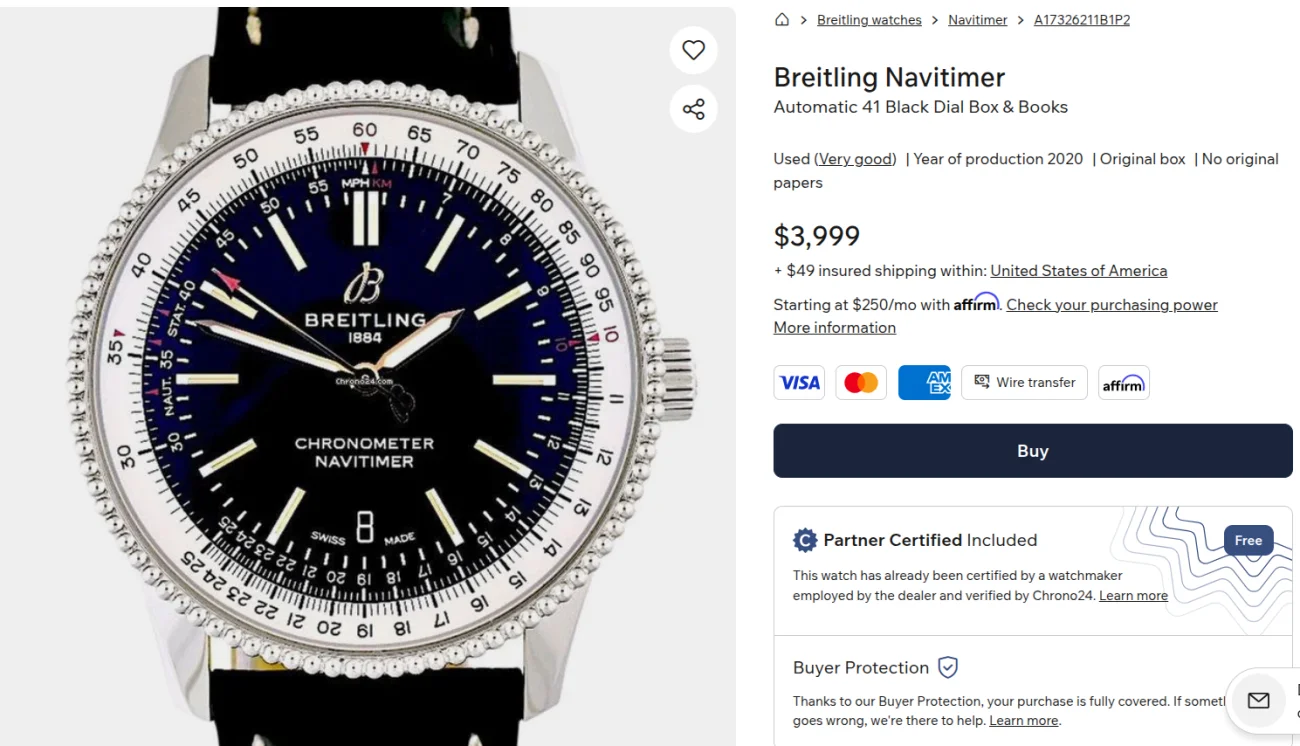This screenshot has height=746, width=1300.
Task: Enlarge the Breitling Navitimer watch photo
Action: pyautogui.click(x=366, y=380)
